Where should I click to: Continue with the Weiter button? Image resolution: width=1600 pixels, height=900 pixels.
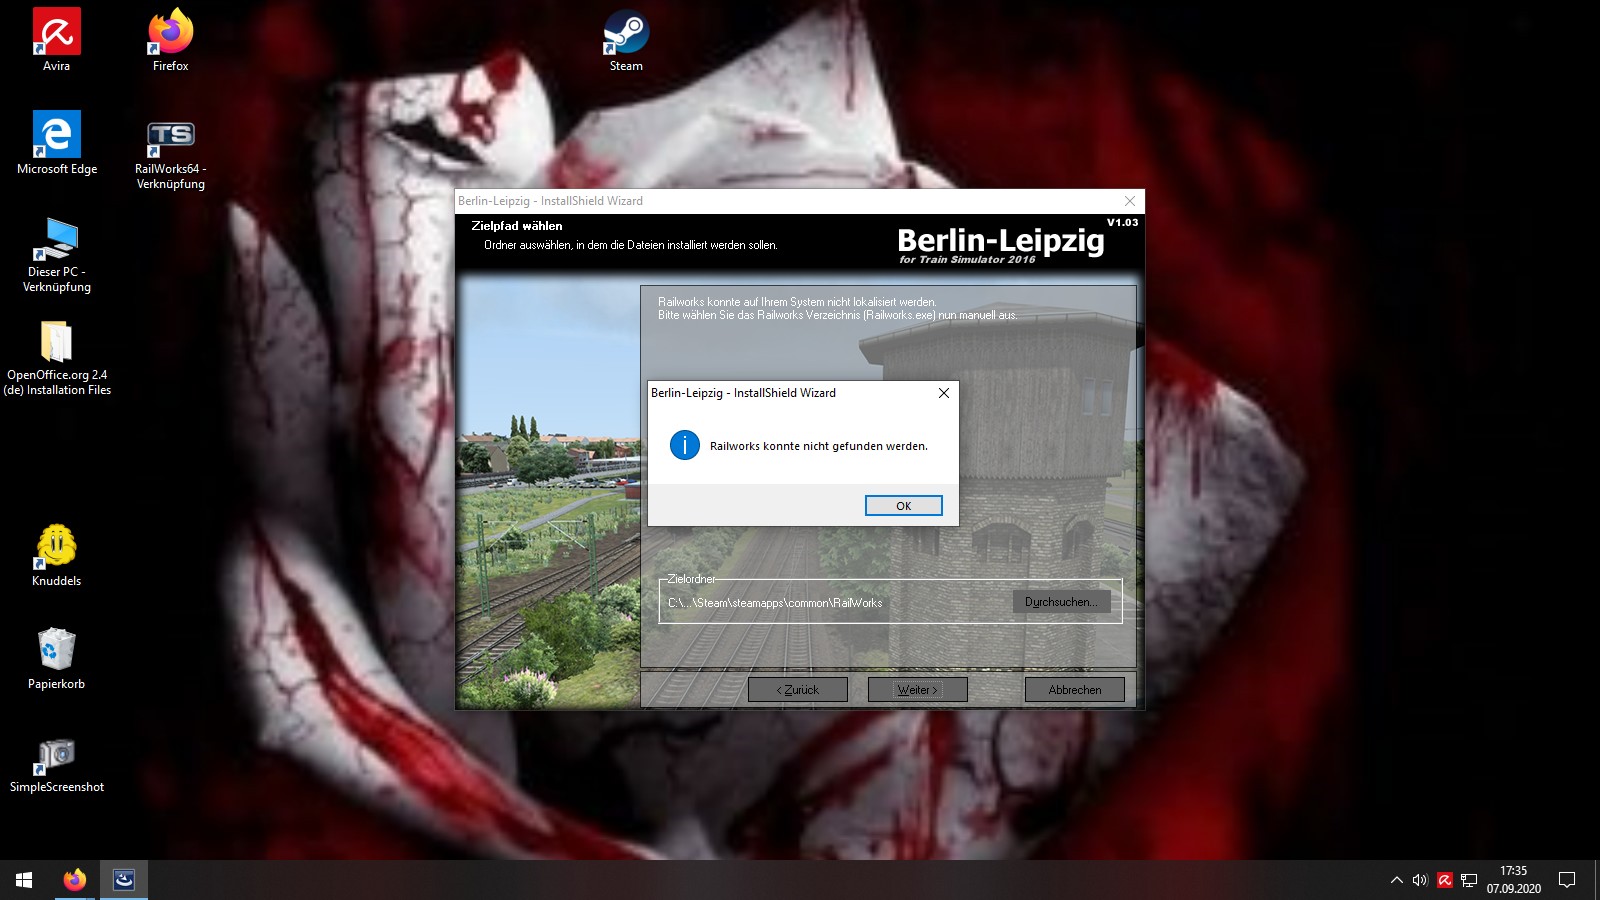[918, 690]
